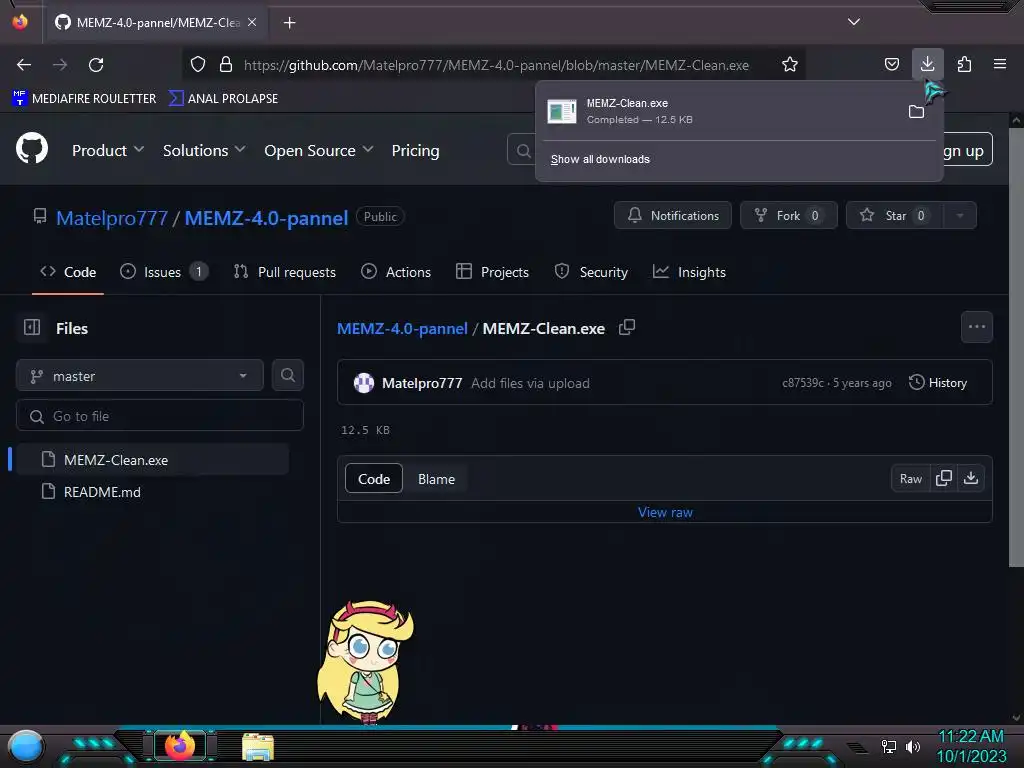Open containing folder for MEMZ-Clean.exe download

916,112
